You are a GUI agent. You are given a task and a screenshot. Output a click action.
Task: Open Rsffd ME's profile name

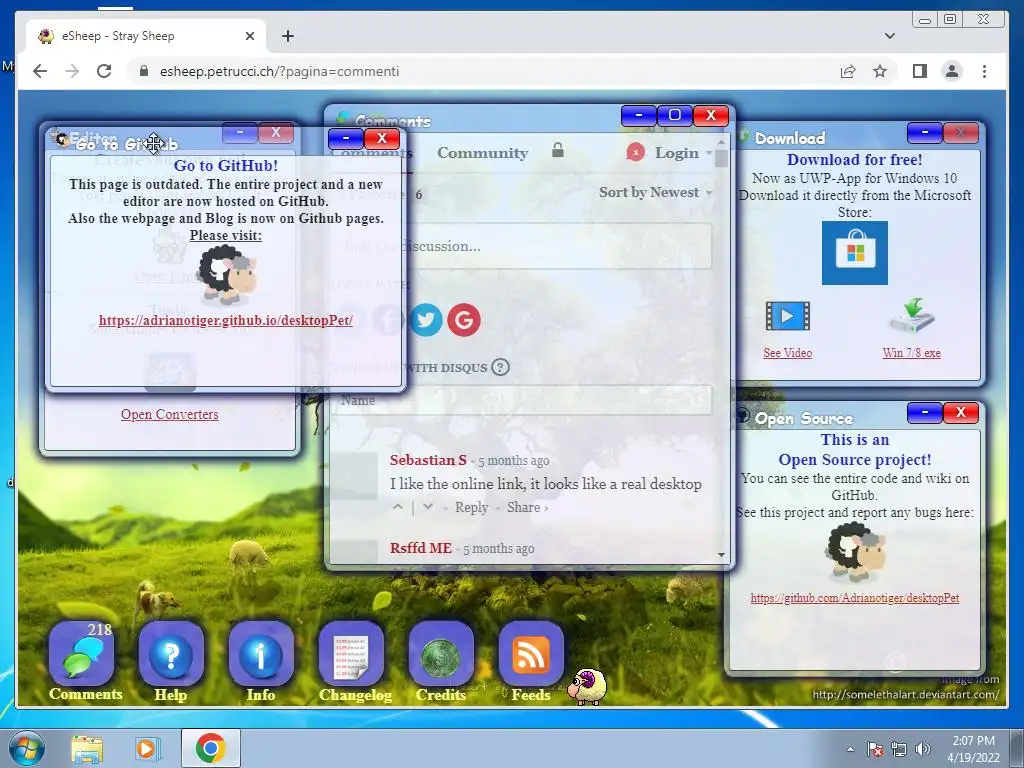pos(421,548)
